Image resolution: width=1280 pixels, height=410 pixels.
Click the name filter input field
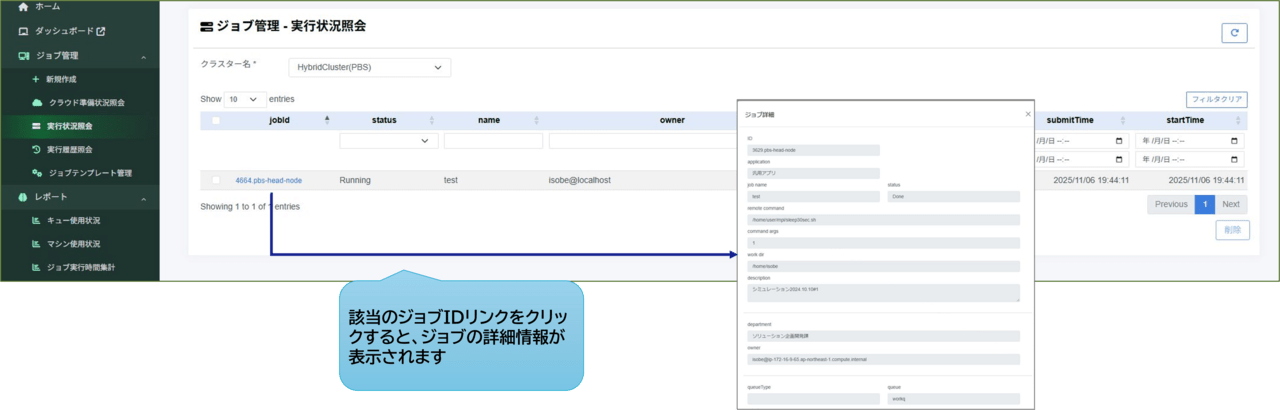[x=493, y=141]
